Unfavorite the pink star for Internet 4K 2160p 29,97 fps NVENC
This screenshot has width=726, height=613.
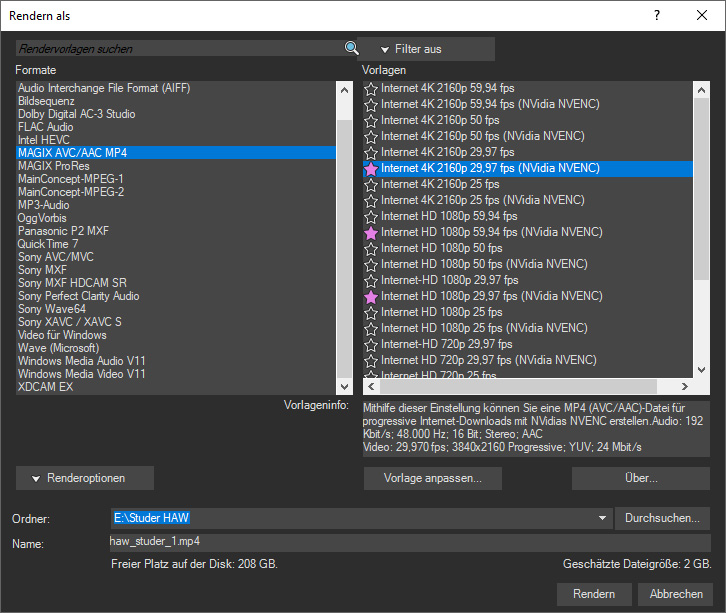(371, 169)
